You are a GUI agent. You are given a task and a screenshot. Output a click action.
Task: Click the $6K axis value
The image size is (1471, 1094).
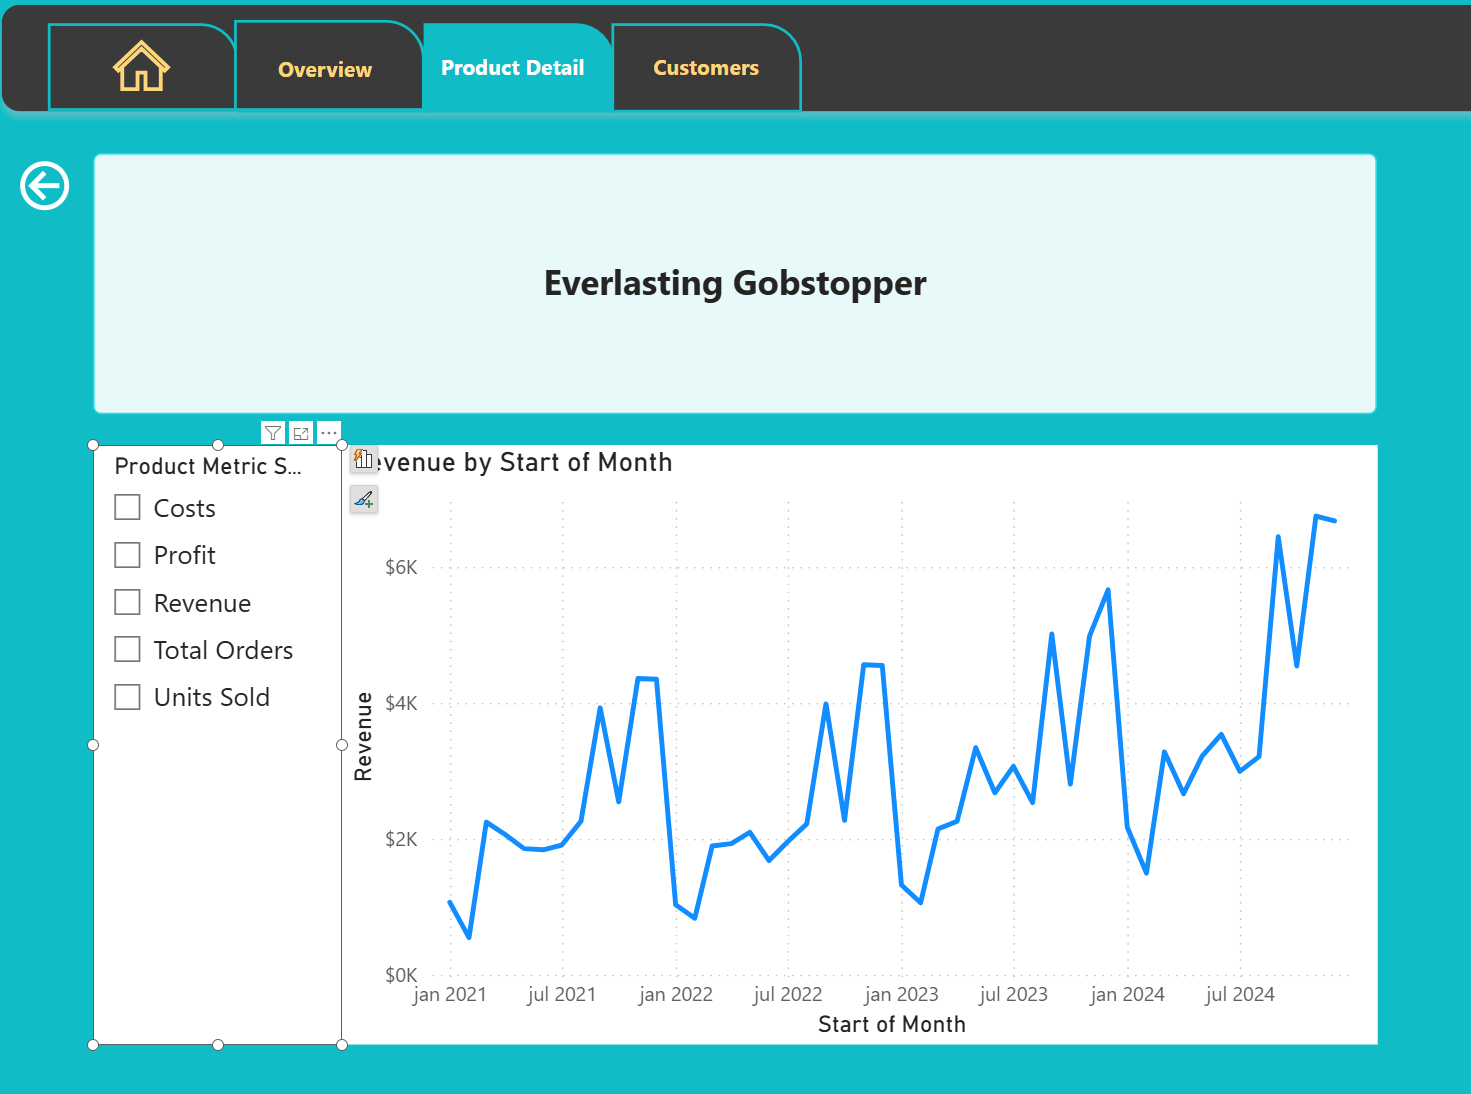point(401,567)
